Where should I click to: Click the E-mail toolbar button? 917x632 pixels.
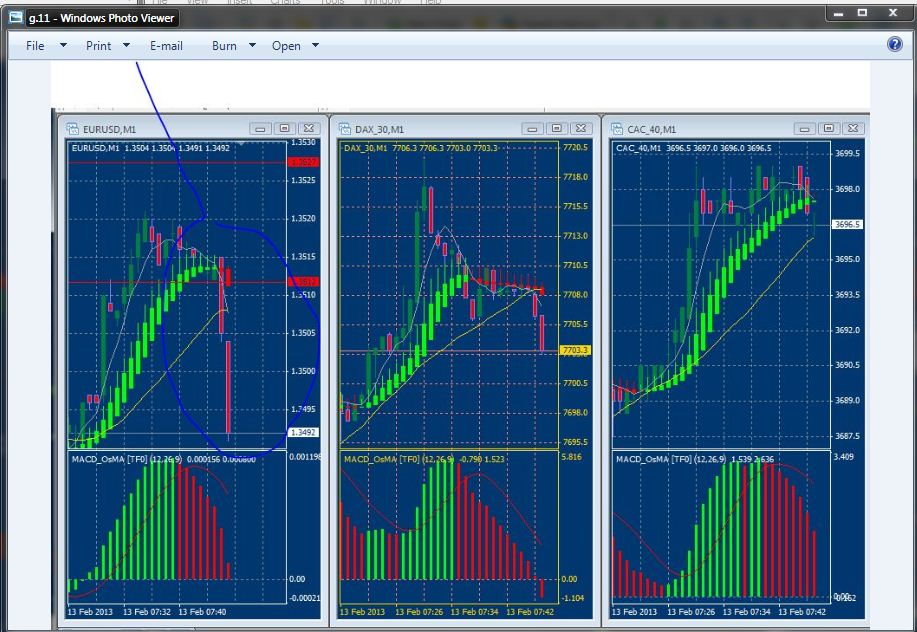pos(166,46)
